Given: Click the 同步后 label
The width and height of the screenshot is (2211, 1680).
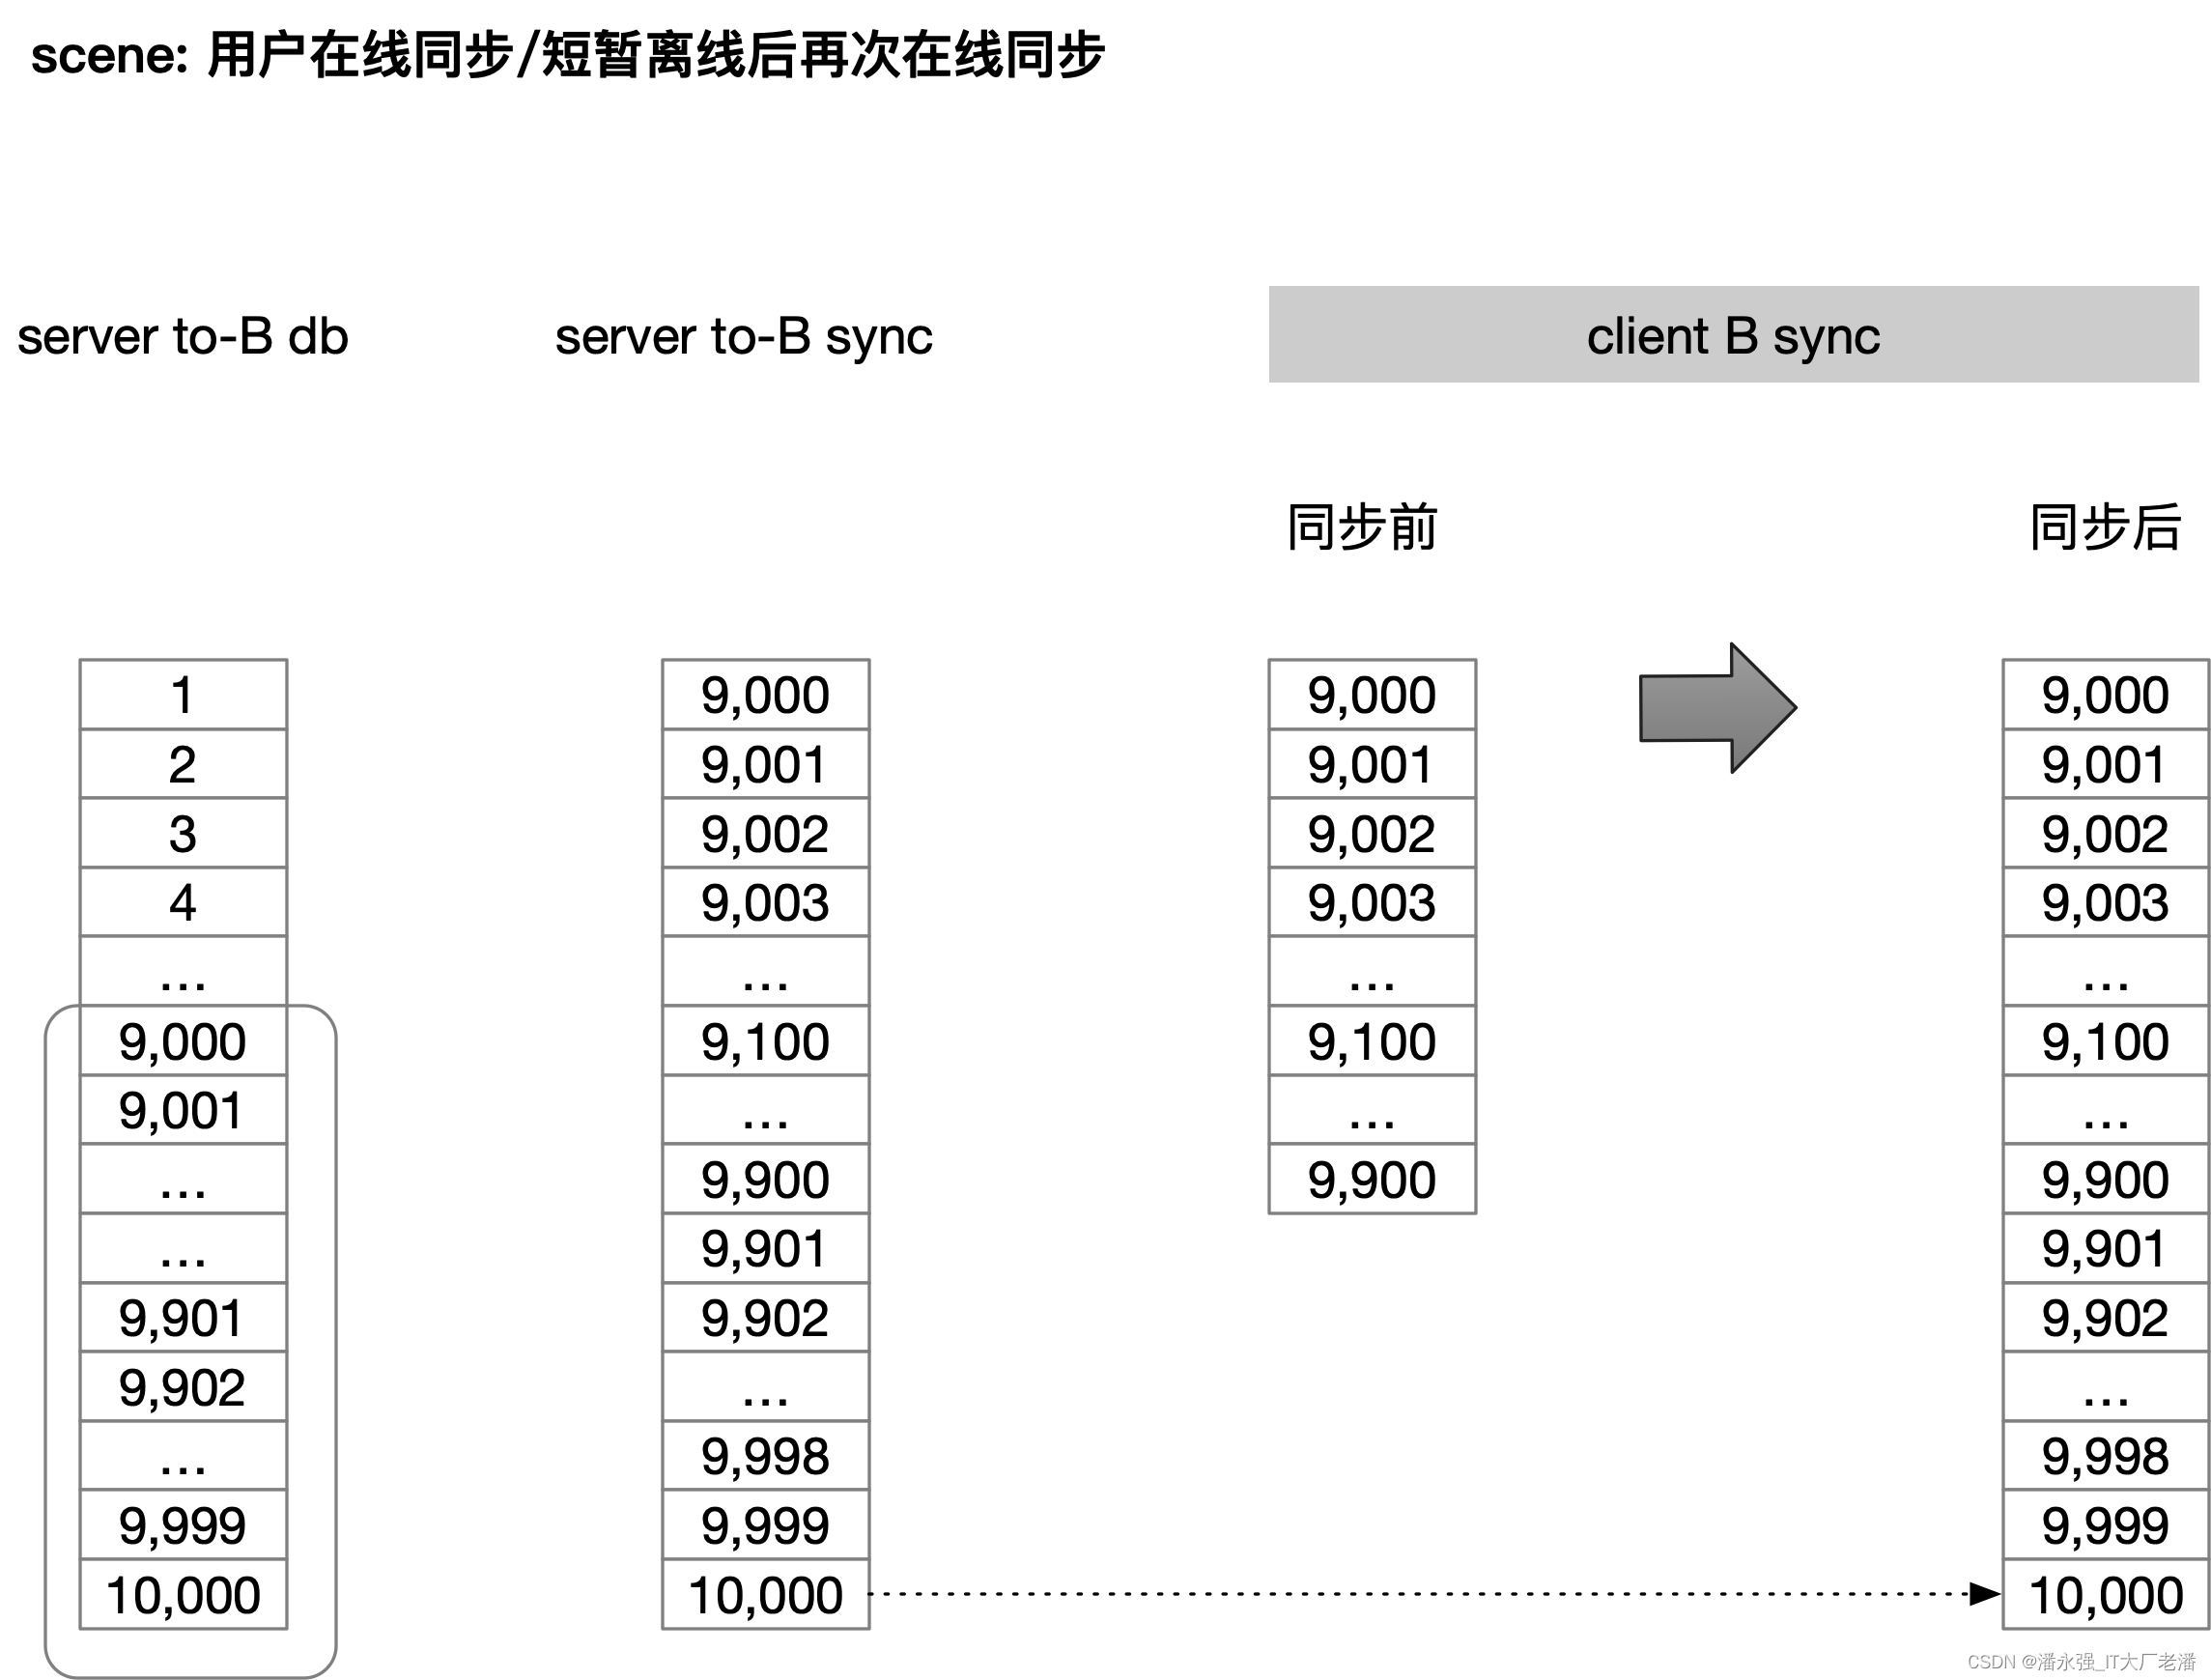Looking at the screenshot, I should click(x=2105, y=527).
